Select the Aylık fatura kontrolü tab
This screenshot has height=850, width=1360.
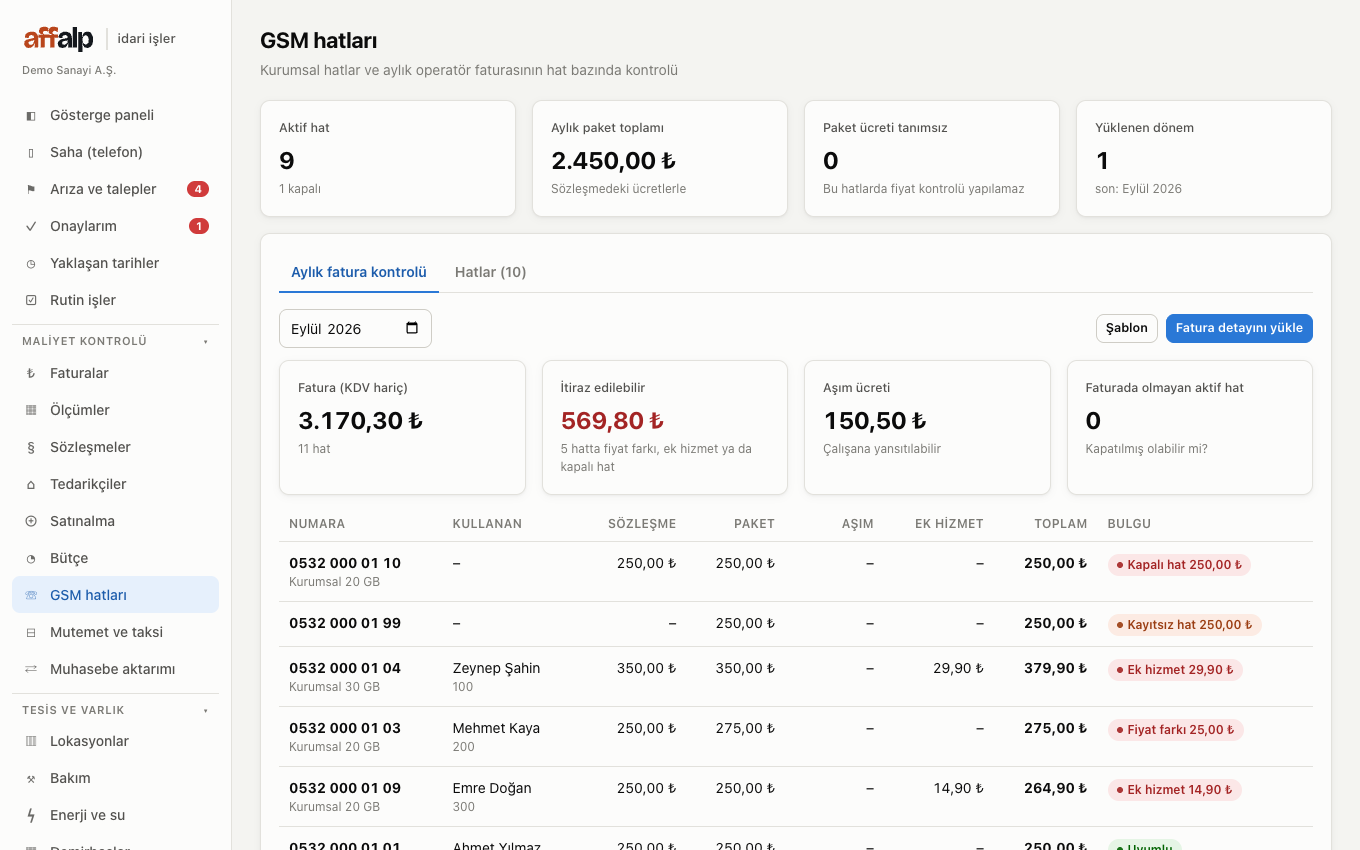359,272
